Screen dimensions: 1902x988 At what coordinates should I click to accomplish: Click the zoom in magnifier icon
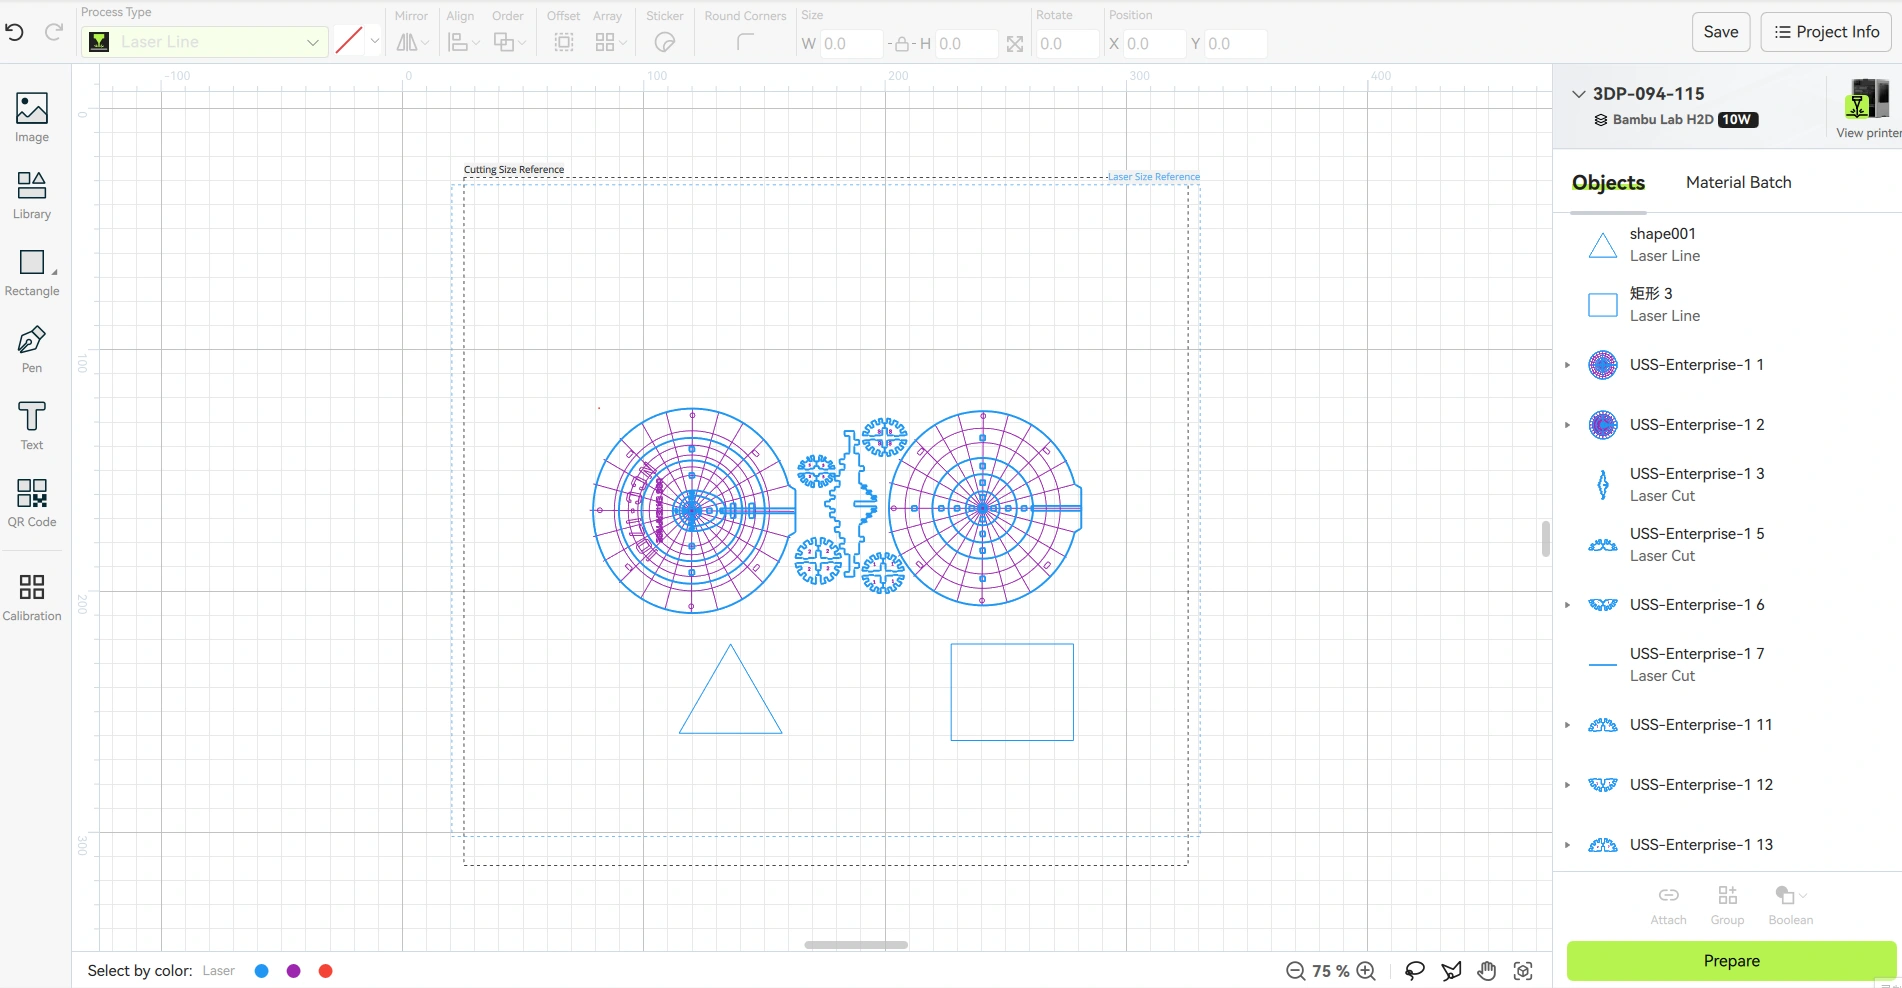[1366, 971]
